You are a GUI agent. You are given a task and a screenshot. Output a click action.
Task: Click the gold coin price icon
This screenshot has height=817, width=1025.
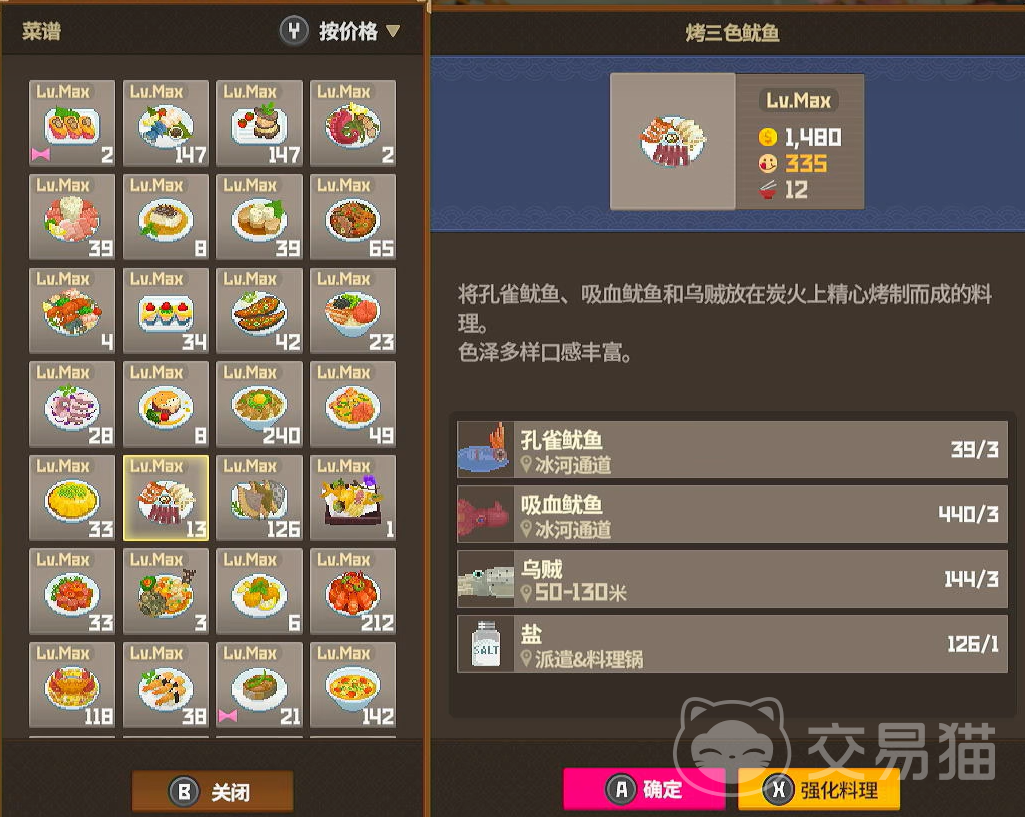(x=767, y=137)
